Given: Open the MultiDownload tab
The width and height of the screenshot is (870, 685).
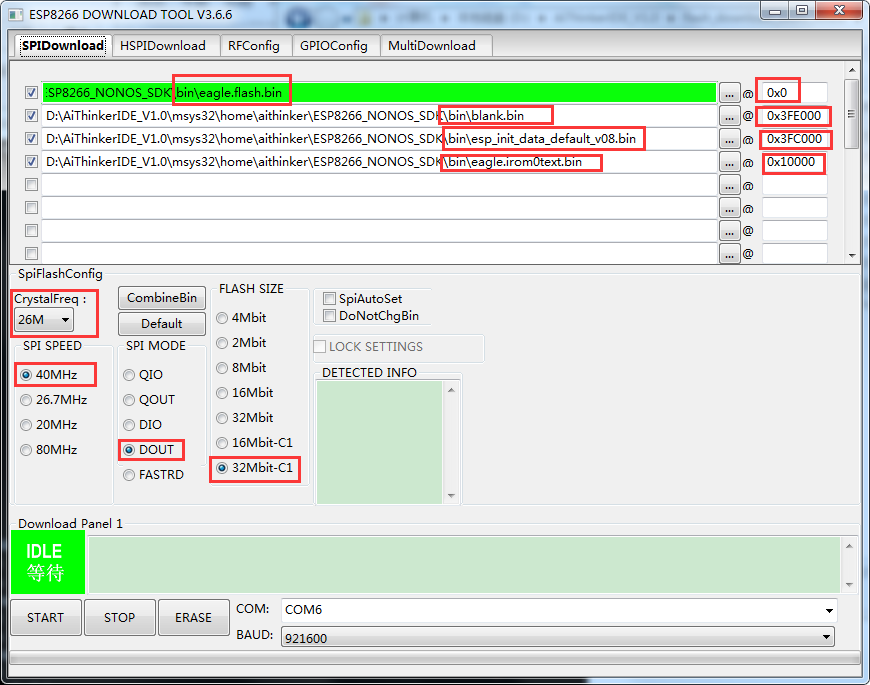Looking at the screenshot, I should pyautogui.click(x=432, y=45).
